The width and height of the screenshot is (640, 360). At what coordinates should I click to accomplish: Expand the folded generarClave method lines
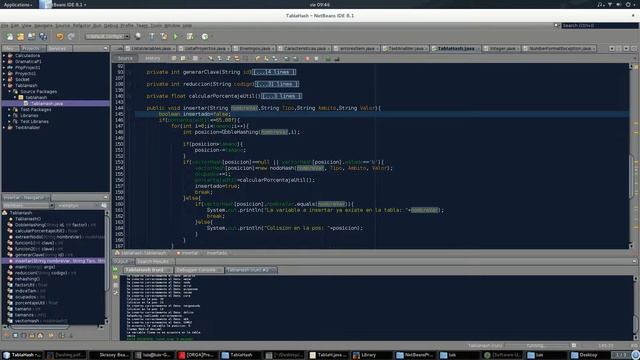pyautogui.click(x=274, y=72)
